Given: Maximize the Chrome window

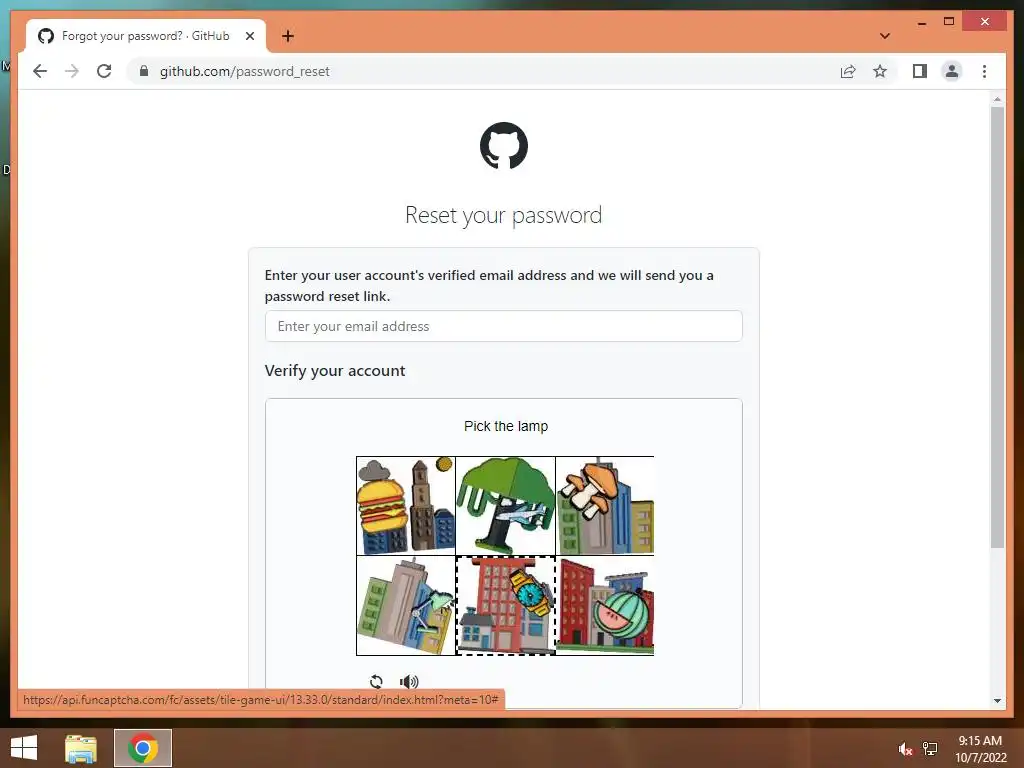Looking at the screenshot, I should click(949, 22).
